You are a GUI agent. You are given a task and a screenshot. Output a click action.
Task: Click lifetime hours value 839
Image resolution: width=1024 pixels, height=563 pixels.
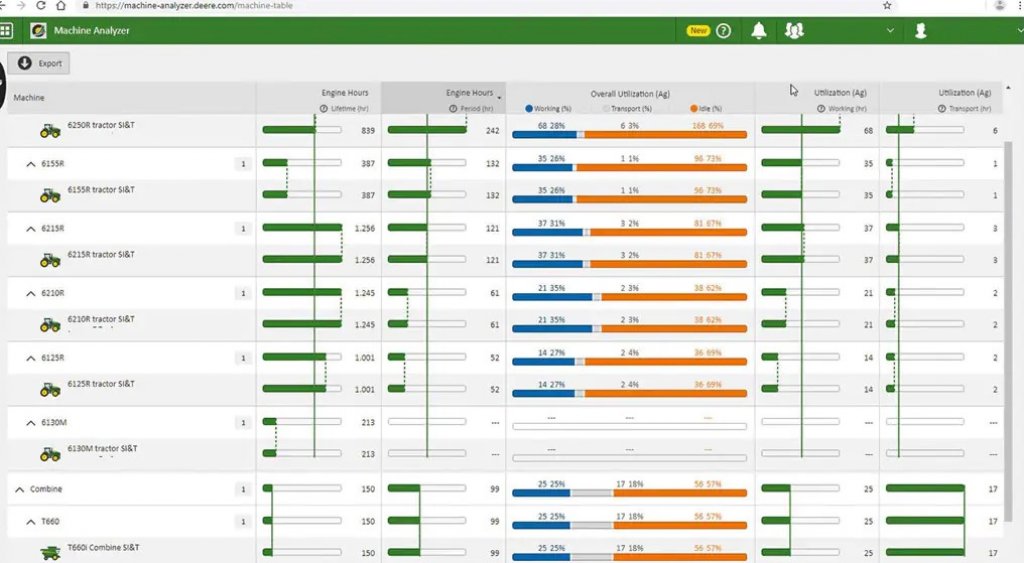368,131
